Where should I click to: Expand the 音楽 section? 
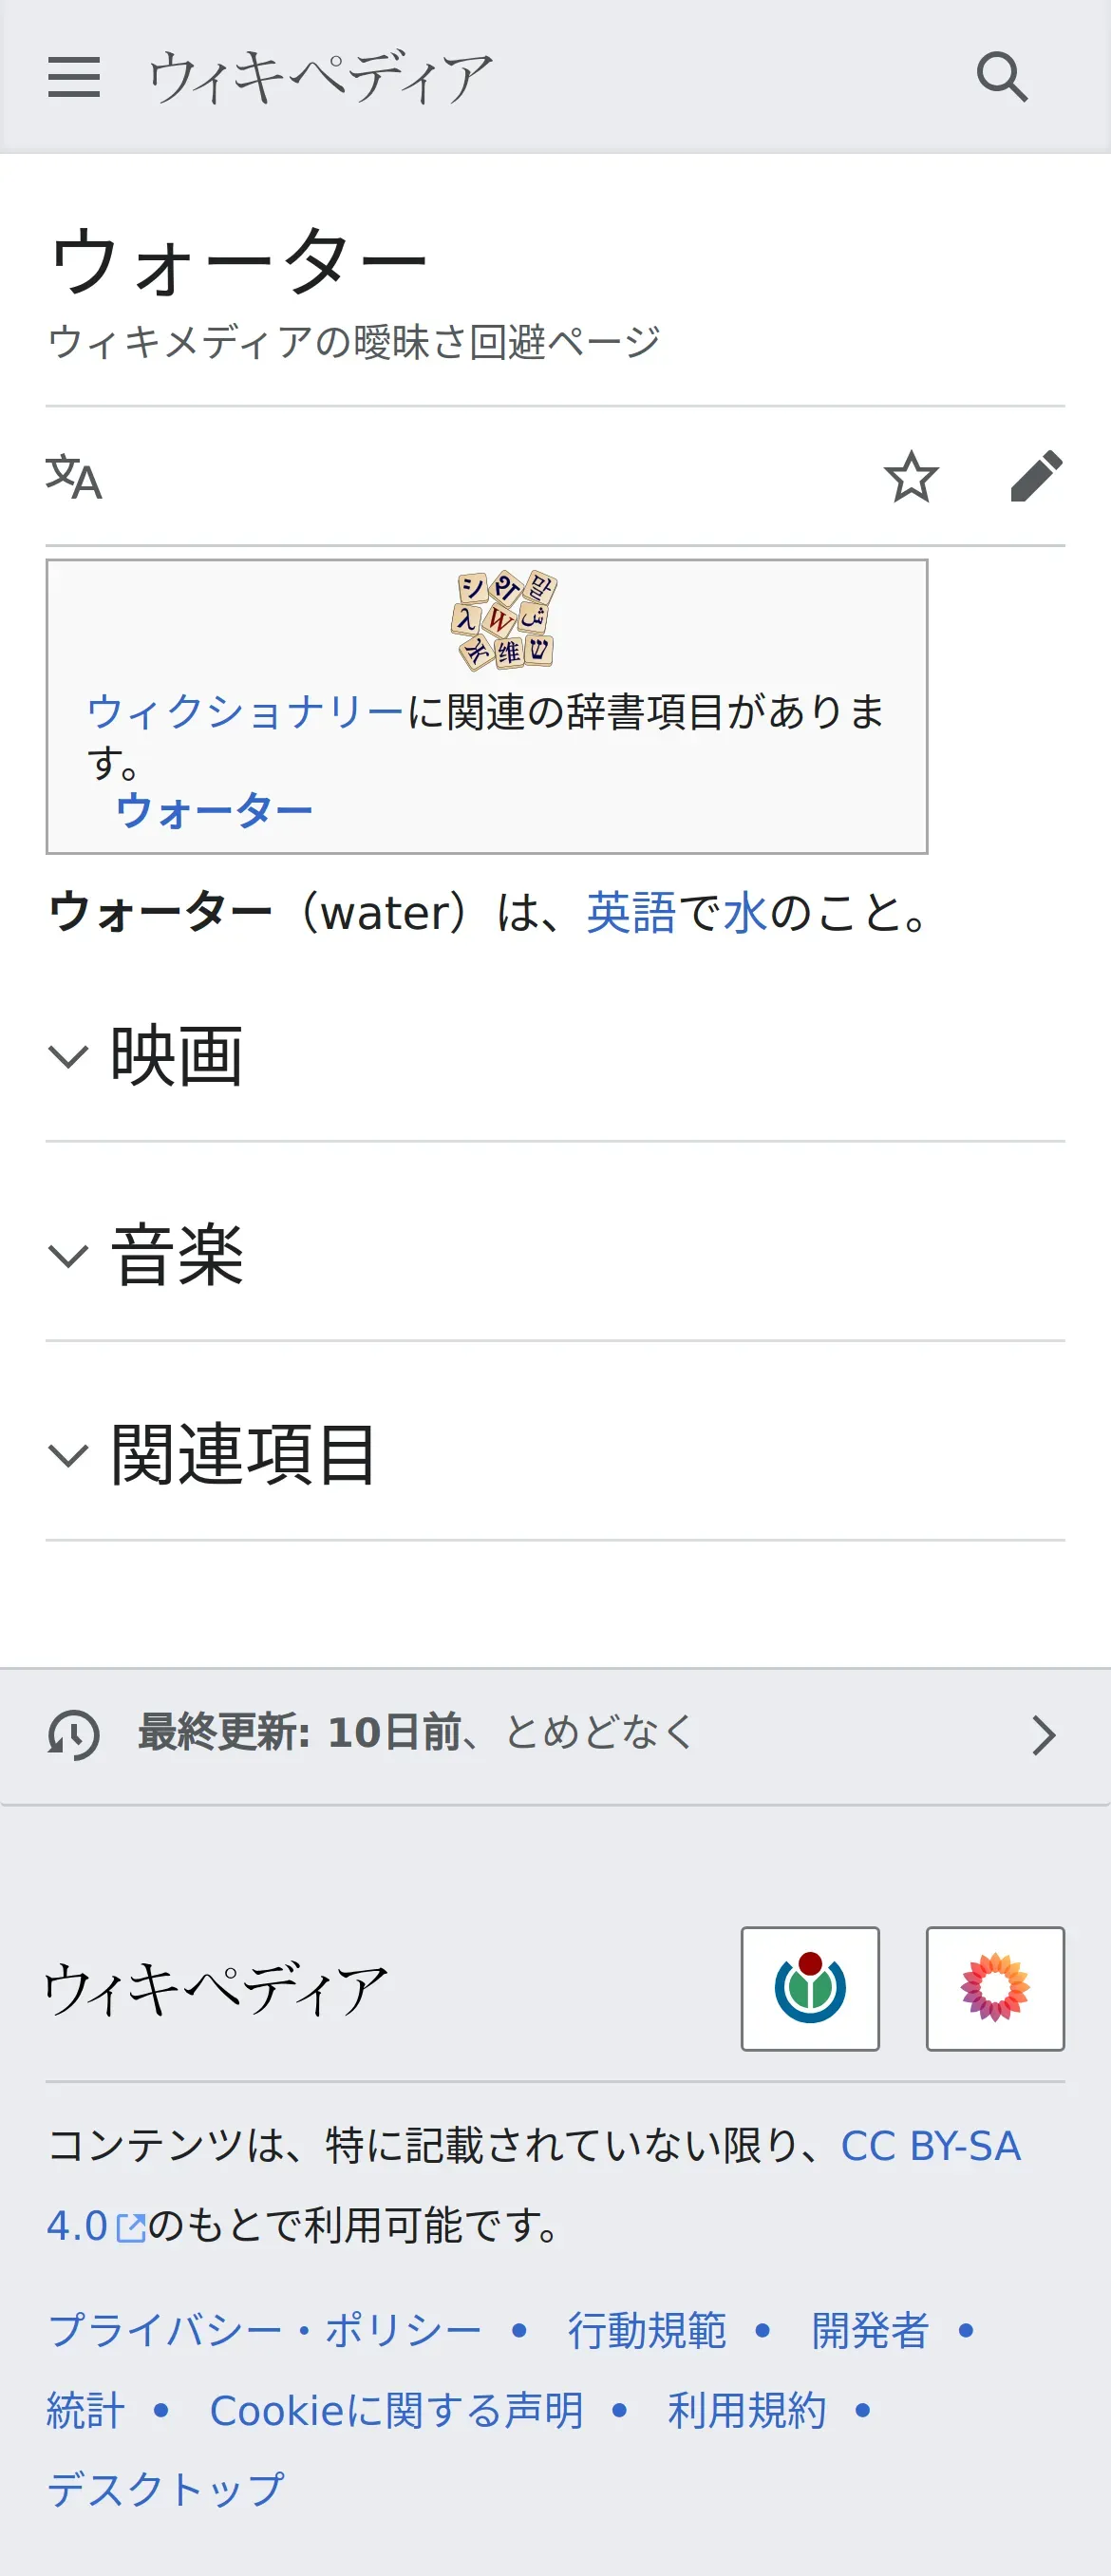pyautogui.click(x=177, y=1255)
